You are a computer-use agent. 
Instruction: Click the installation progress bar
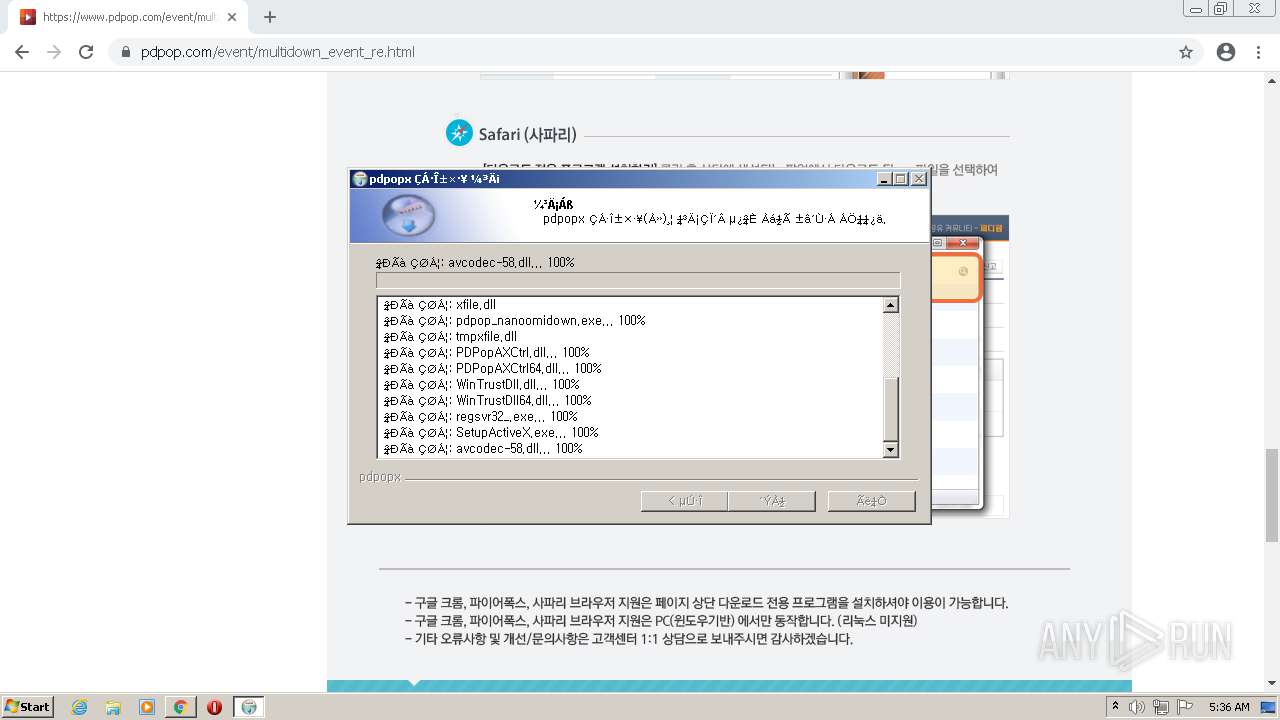(638, 281)
